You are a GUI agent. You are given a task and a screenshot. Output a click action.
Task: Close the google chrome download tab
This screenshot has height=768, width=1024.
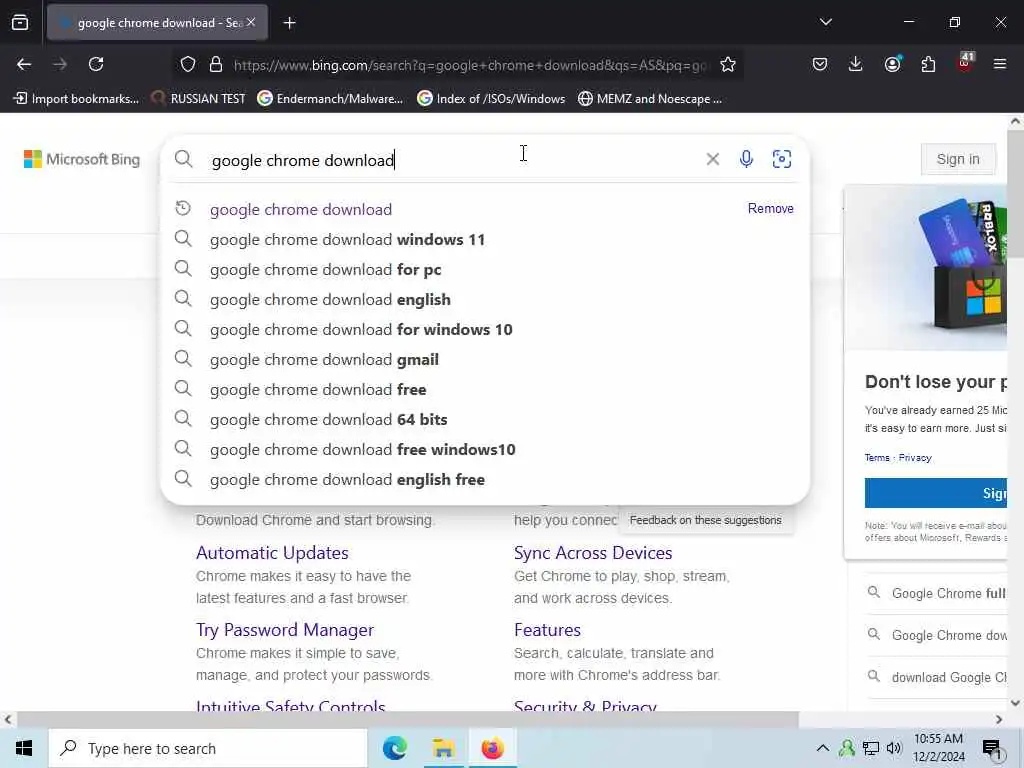pos(251,22)
